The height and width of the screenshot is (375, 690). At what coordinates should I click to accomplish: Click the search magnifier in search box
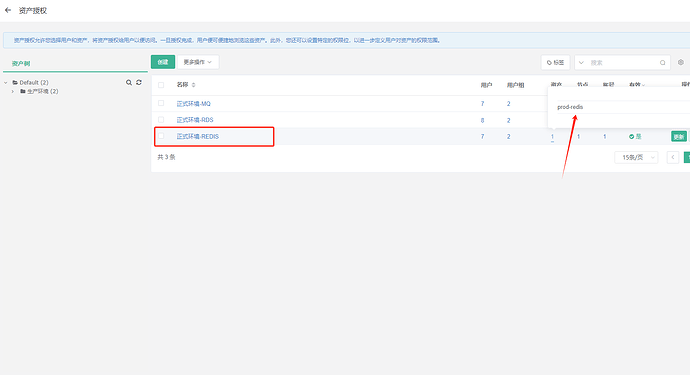tap(662, 62)
